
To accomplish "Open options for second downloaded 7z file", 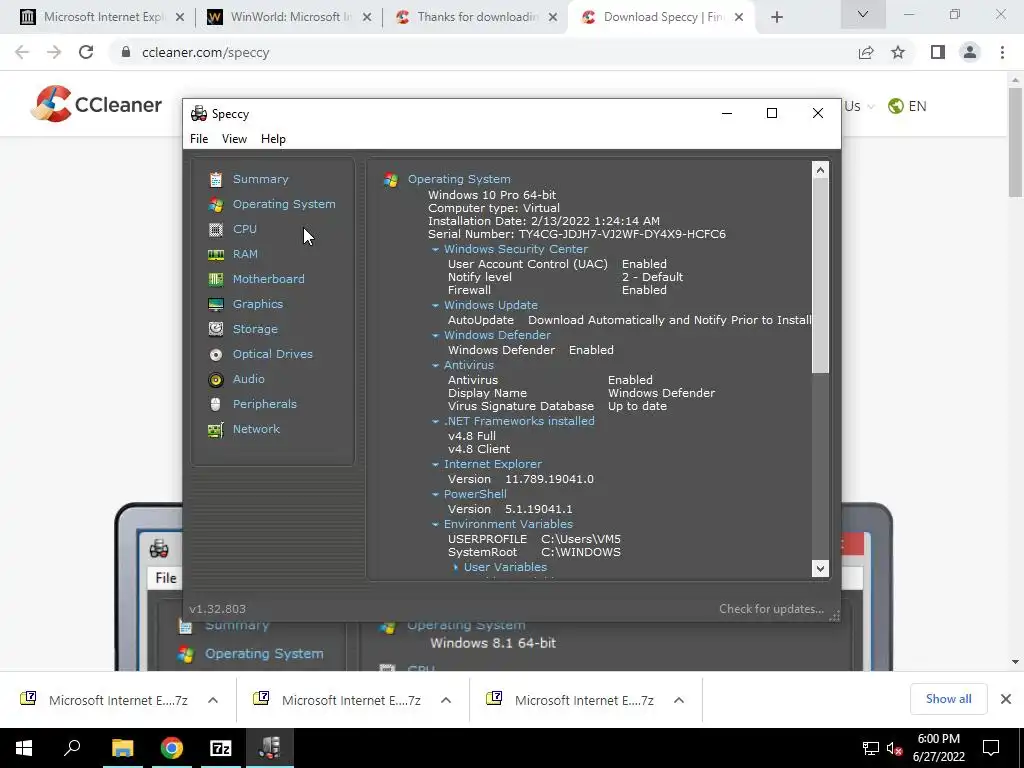I will tap(446, 700).
